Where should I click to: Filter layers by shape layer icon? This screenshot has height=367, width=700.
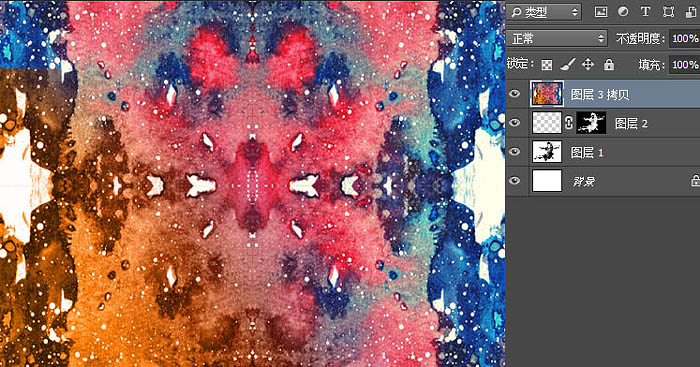point(668,12)
